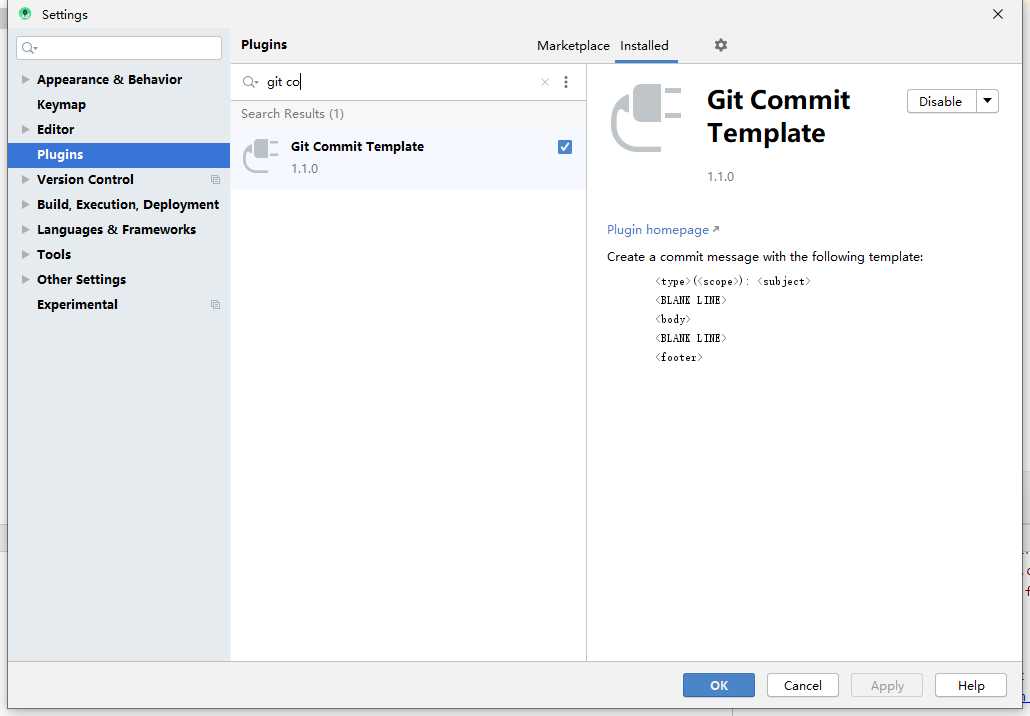Screen dimensions: 1030x716
Task: Click the Android Studio icon in title bar
Action: click(x=25, y=14)
